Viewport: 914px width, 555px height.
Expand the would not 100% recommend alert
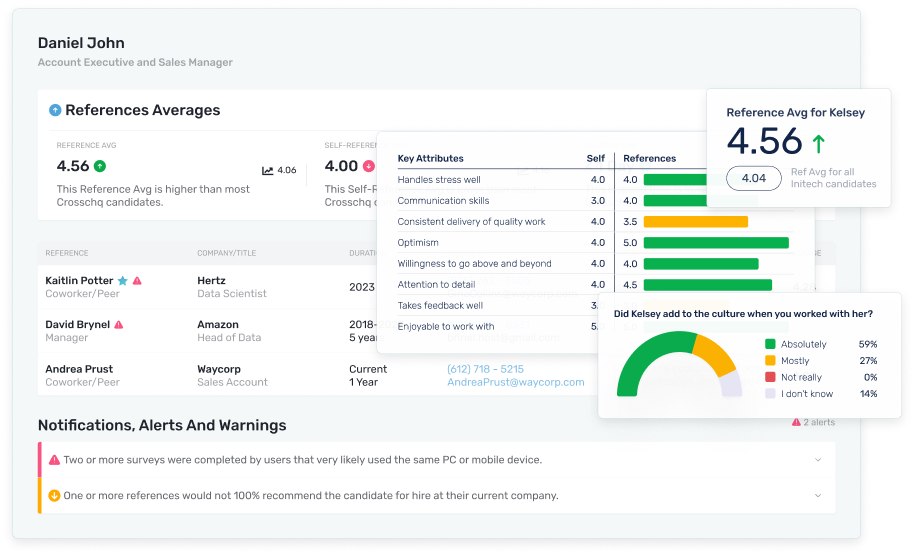point(818,495)
